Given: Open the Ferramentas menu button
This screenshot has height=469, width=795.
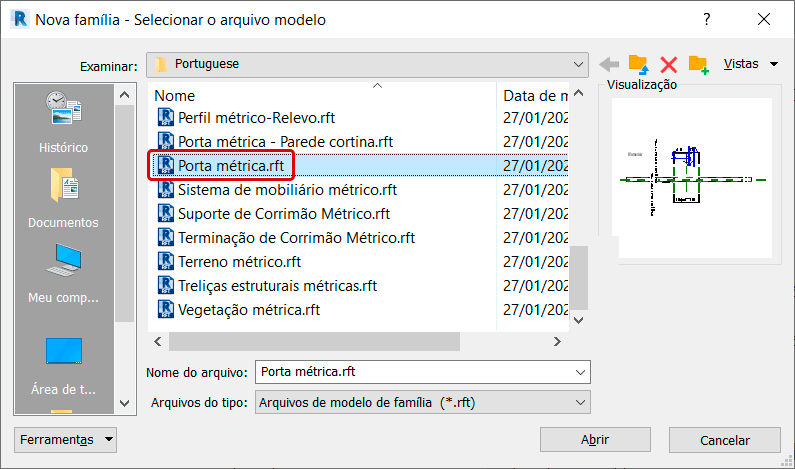Looking at the screenshot, I should click(66, 439).
